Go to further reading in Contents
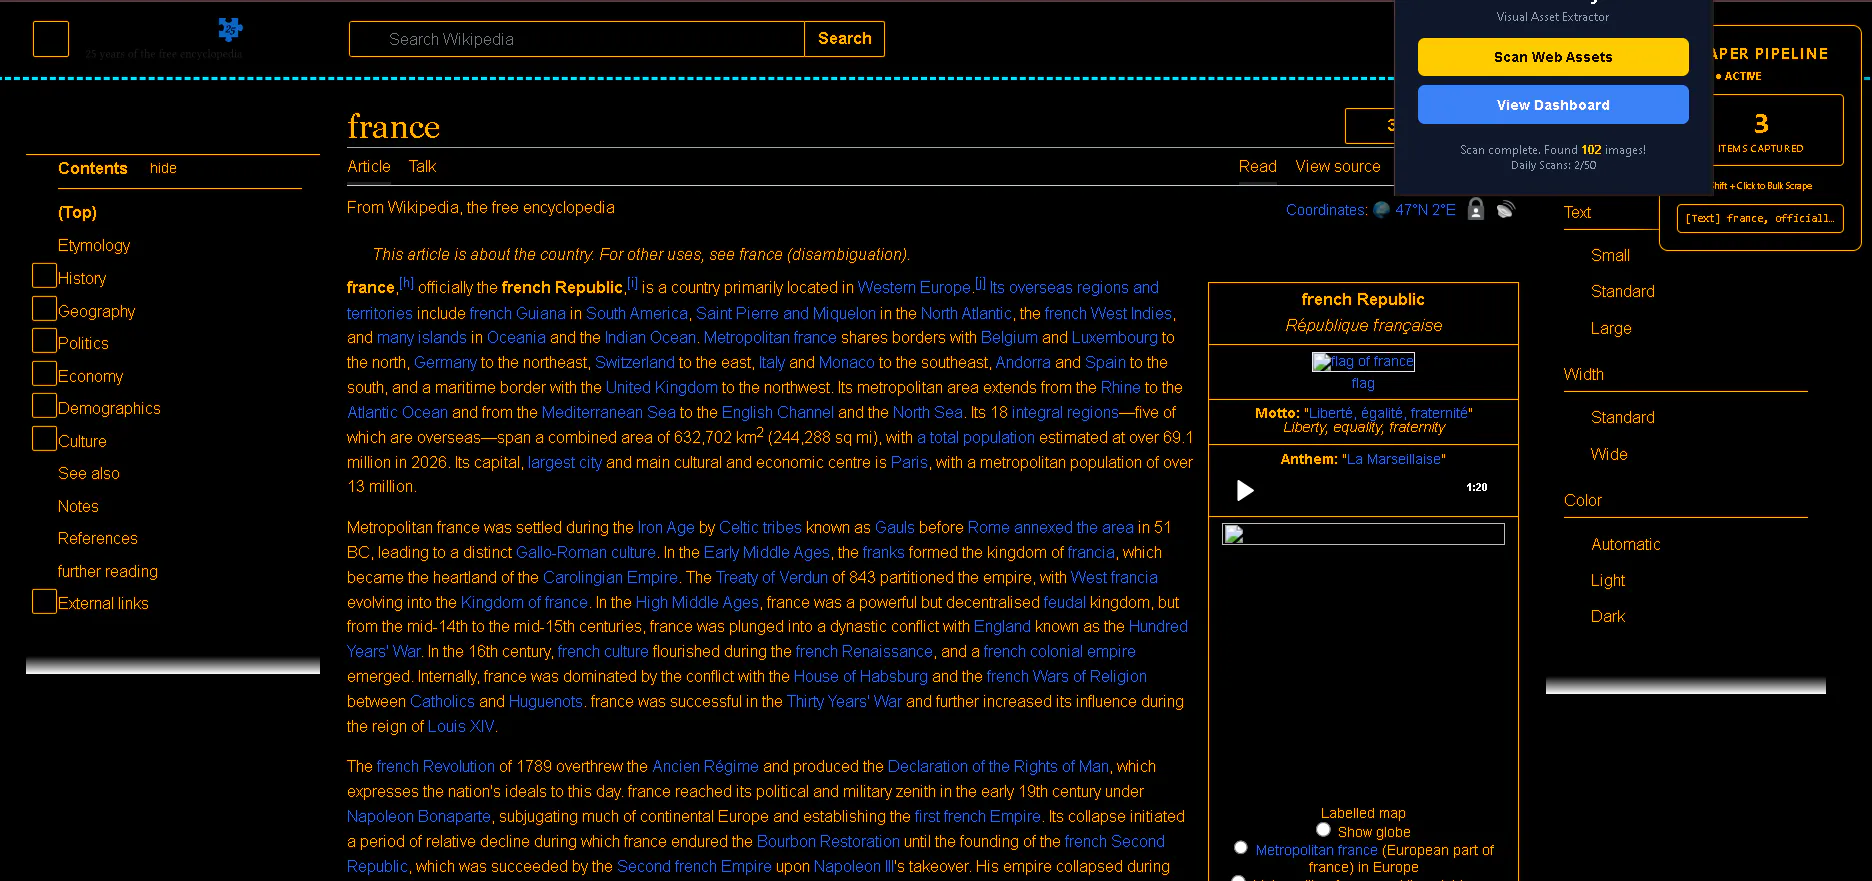This screenshot has width=1872, height=881. [x=108, y=571]
